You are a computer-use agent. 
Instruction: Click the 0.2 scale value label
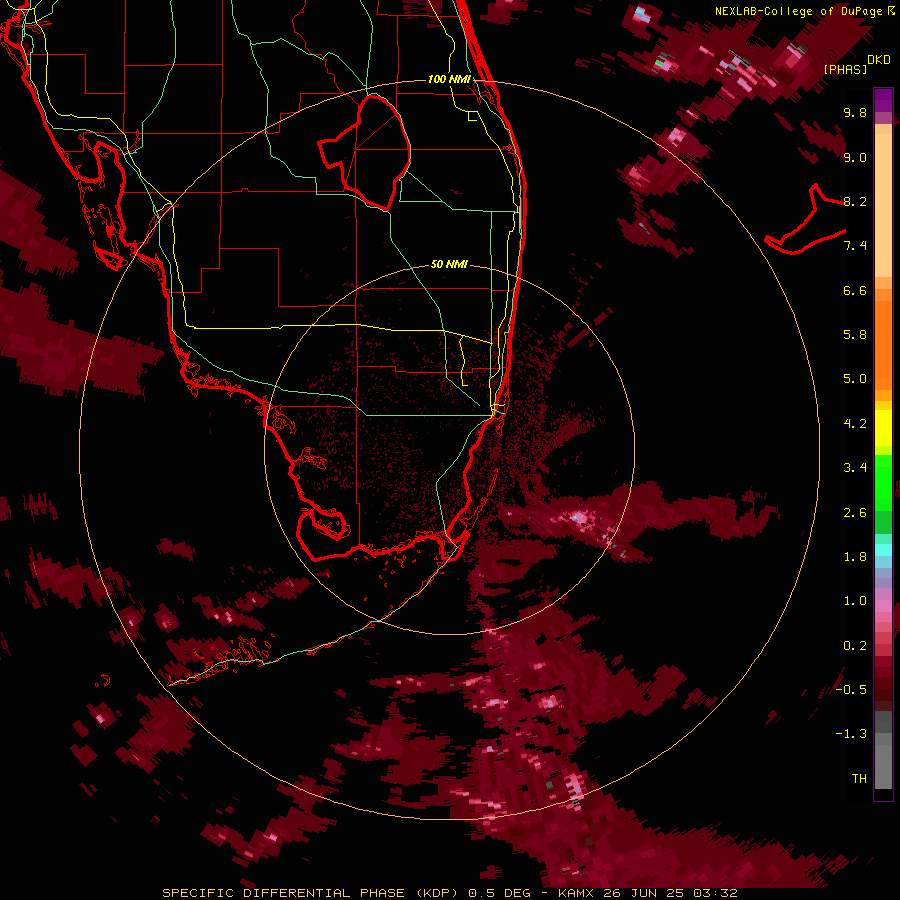click(855, 646)
